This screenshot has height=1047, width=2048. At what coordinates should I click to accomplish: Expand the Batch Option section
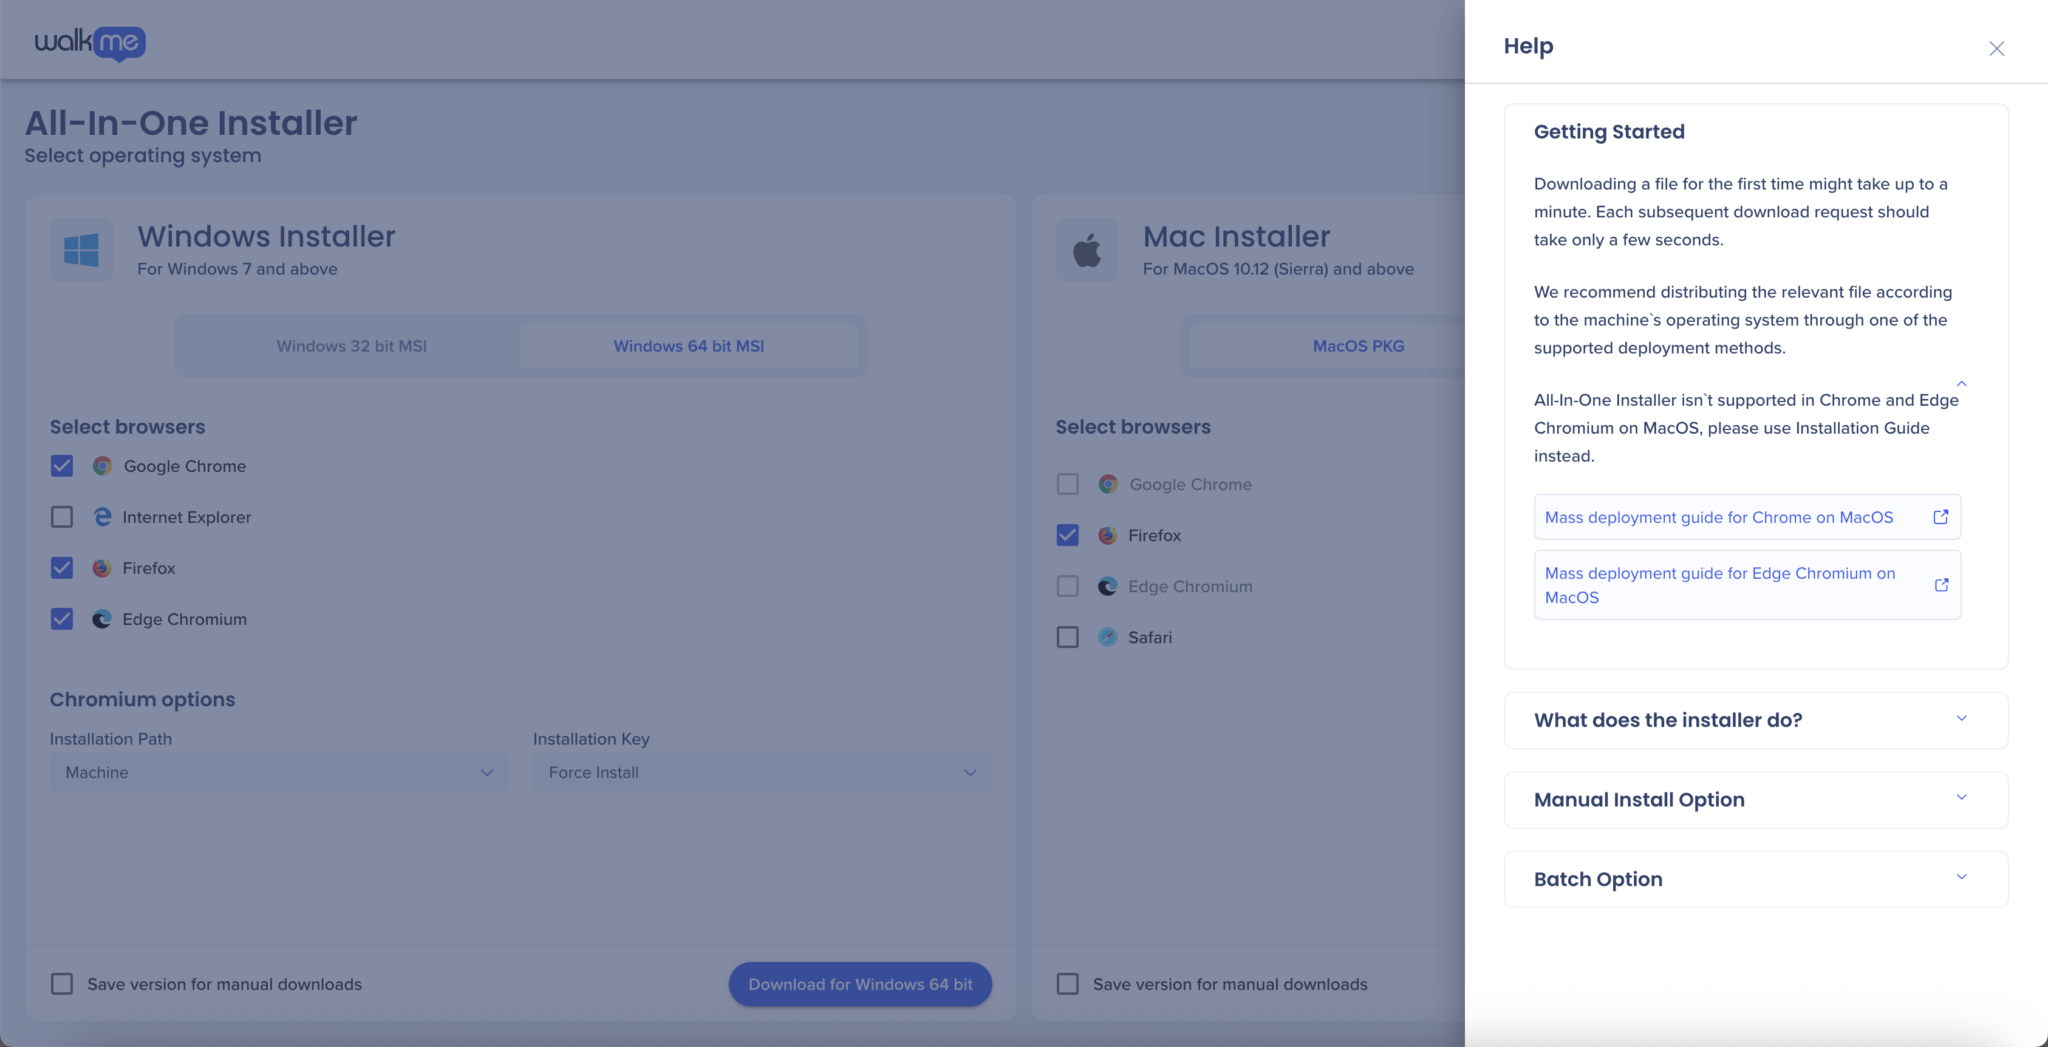coord(1755,879)
